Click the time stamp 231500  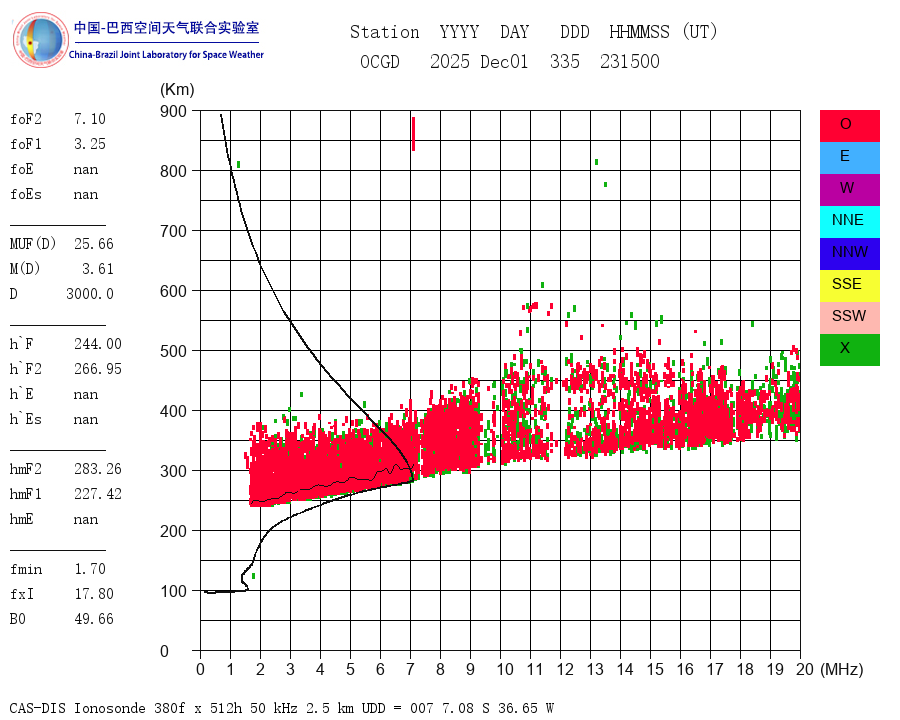(x=630, y=61)
